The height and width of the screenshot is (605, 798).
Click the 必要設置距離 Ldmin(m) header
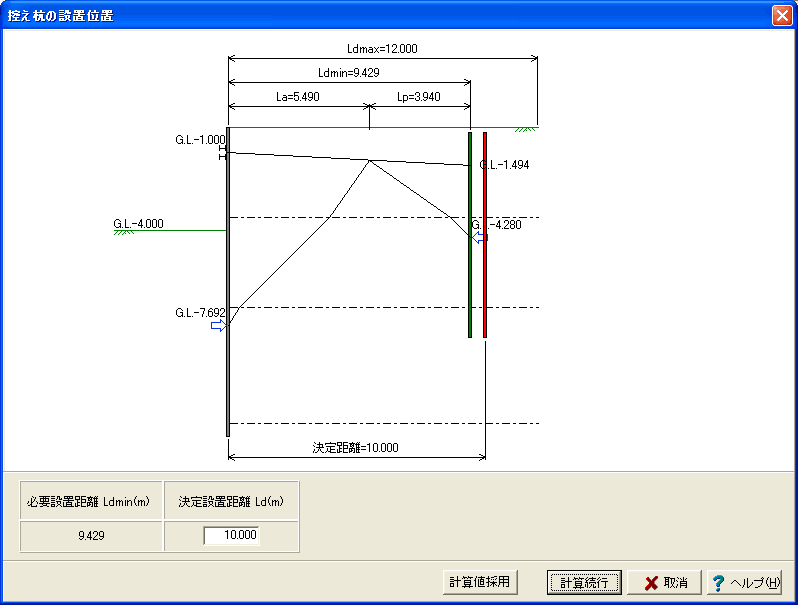pyautogui.click(x=91, y=502)
